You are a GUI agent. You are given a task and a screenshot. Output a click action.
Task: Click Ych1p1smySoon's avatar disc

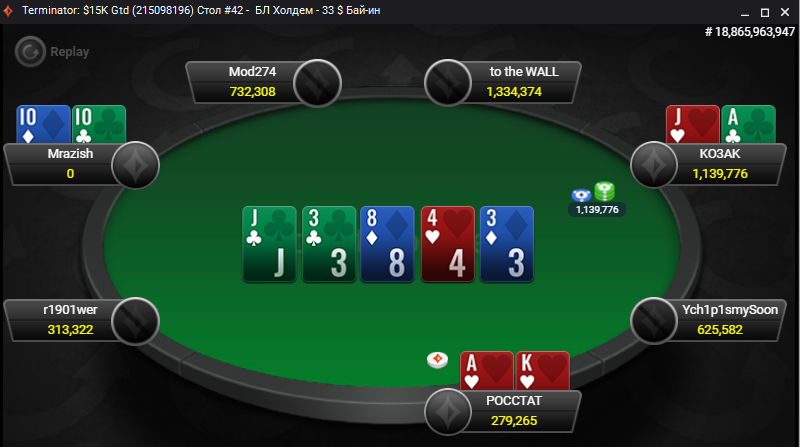point(654,321)
